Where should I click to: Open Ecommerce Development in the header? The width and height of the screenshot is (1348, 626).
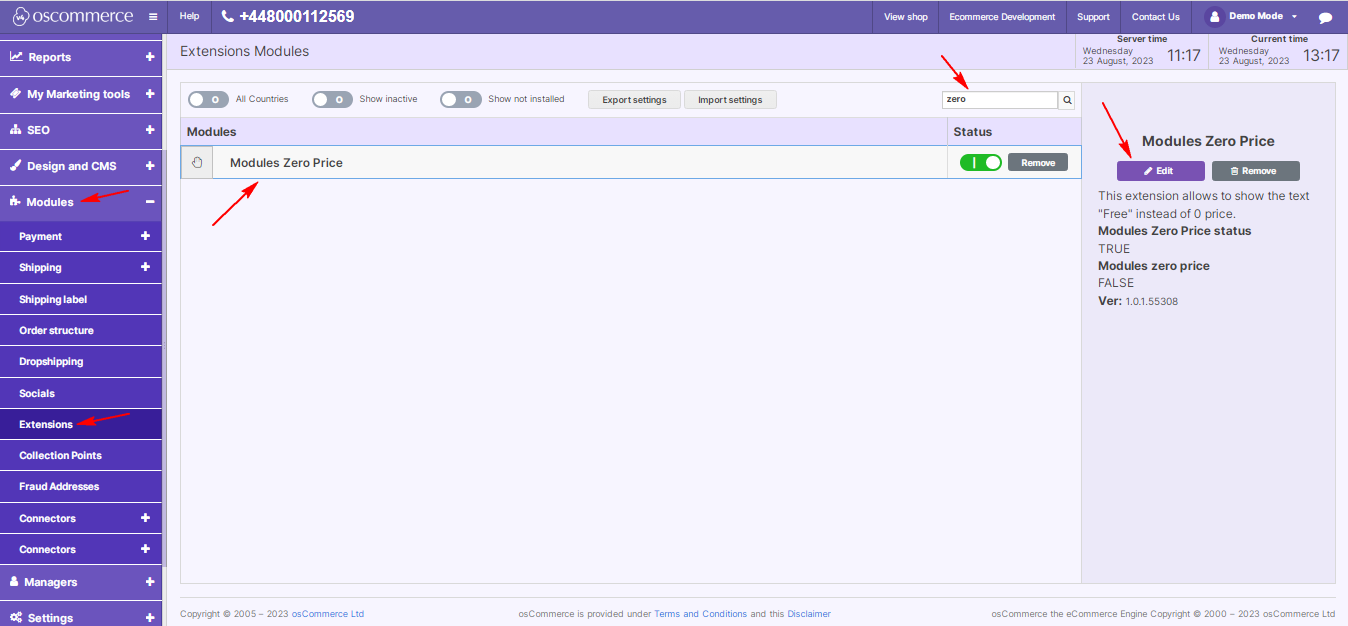1002,17
